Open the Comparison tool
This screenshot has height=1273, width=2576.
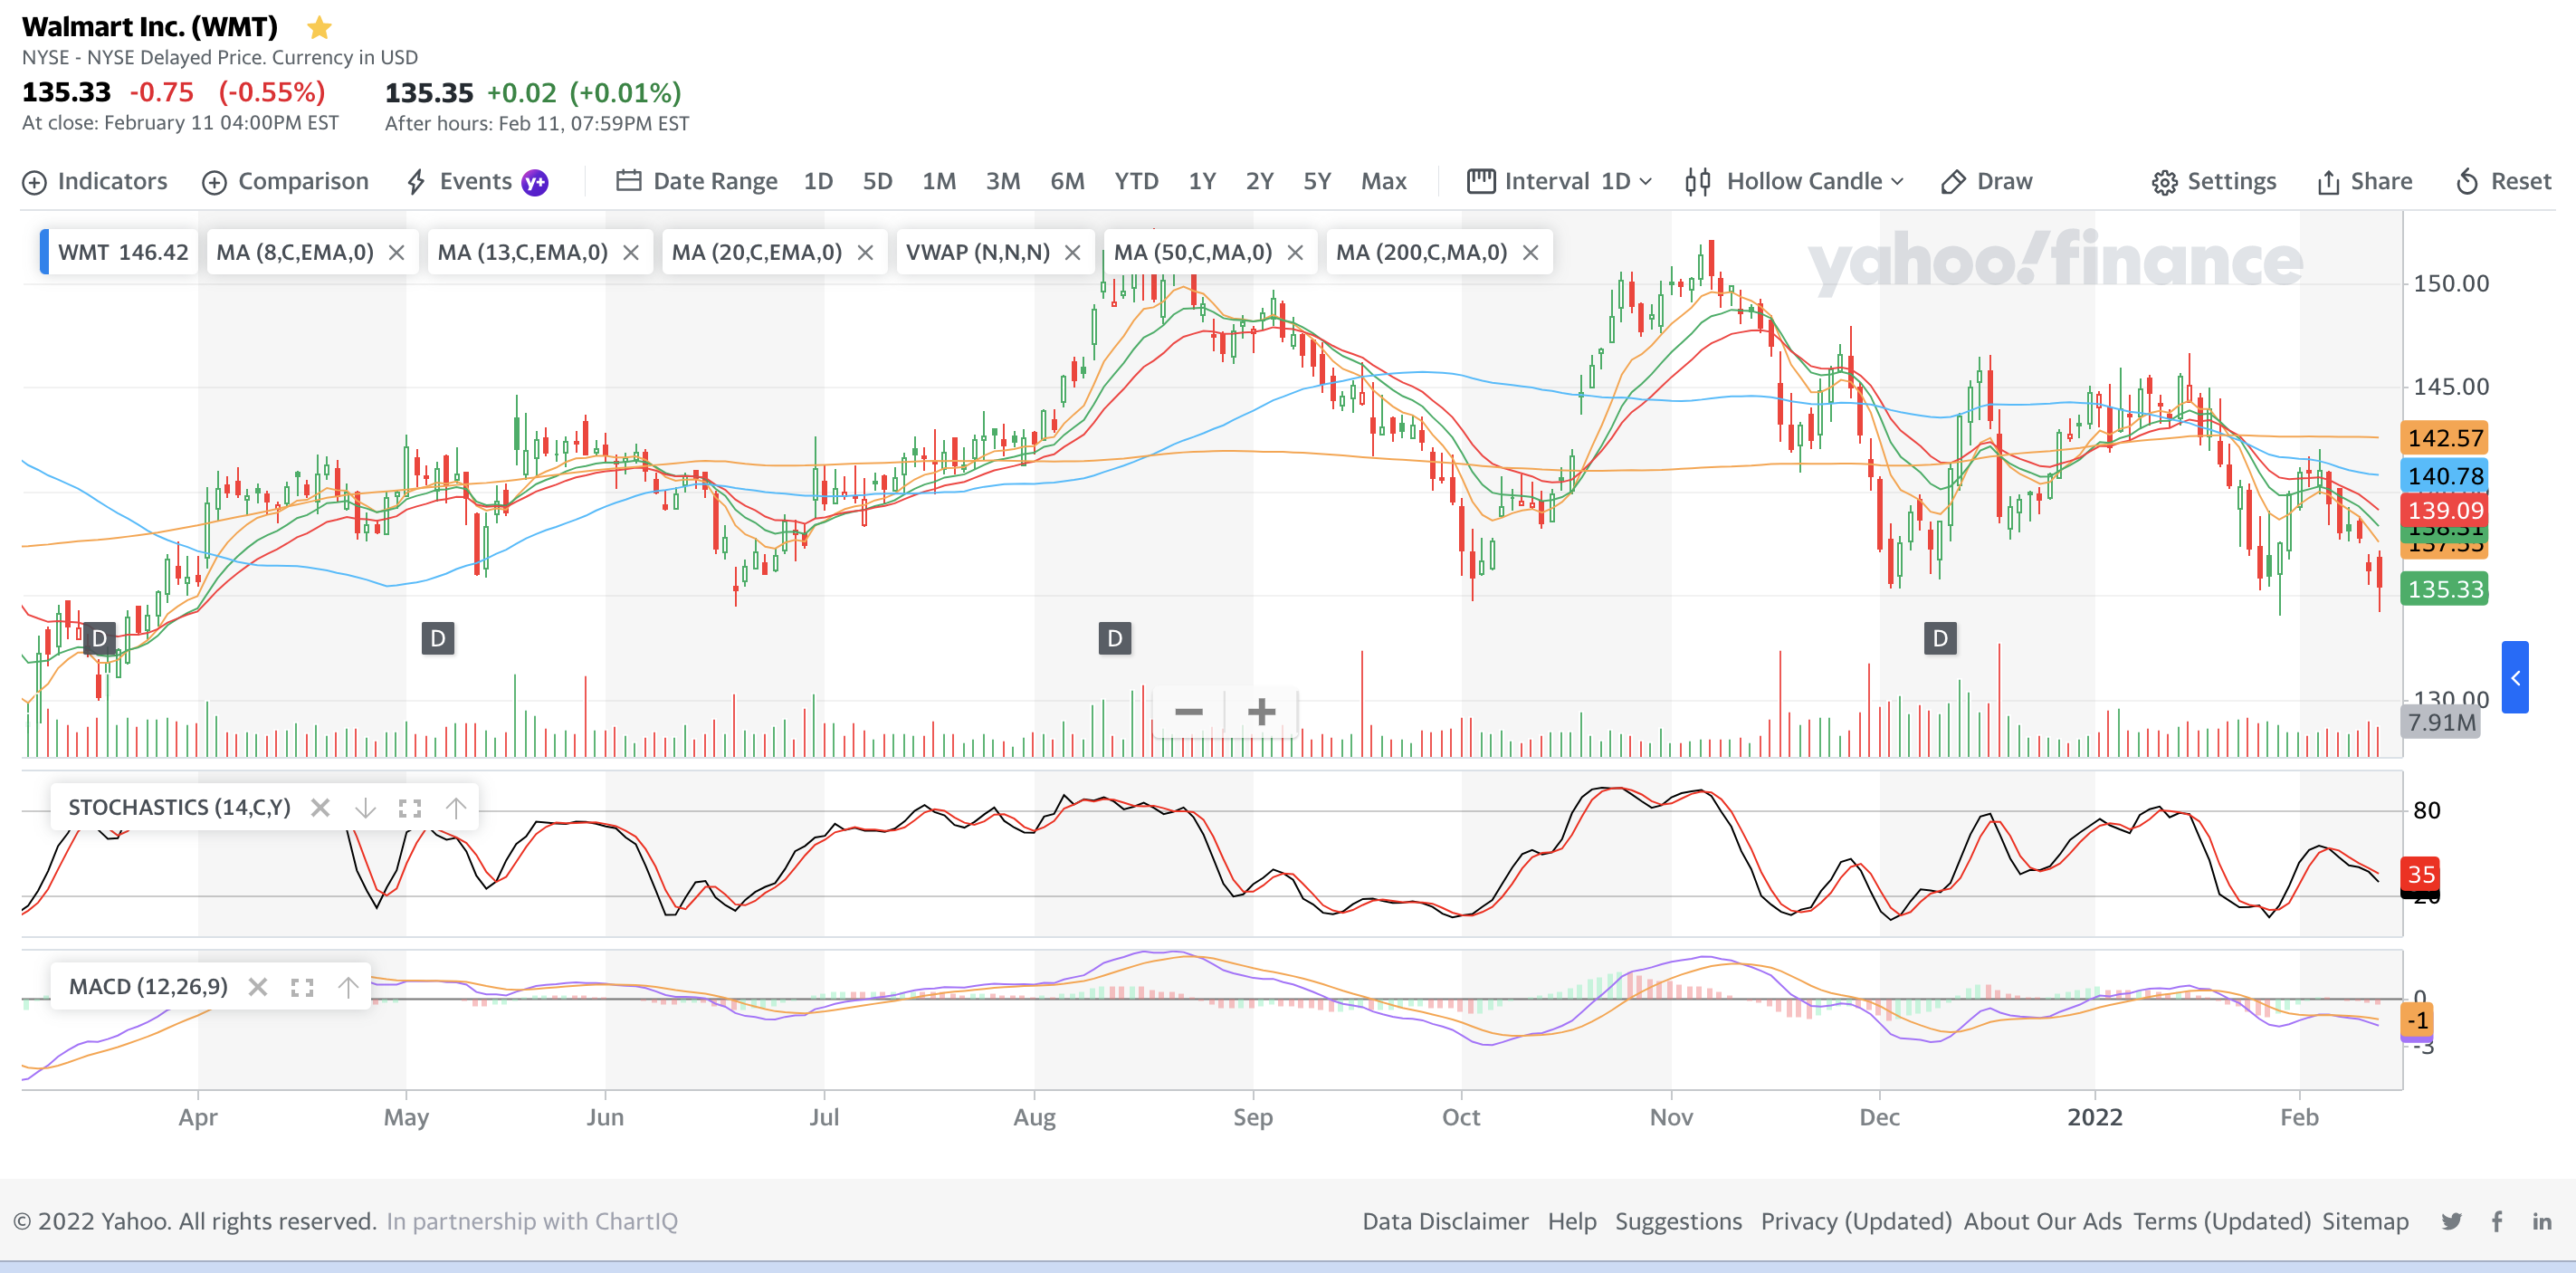coord(286,181)
